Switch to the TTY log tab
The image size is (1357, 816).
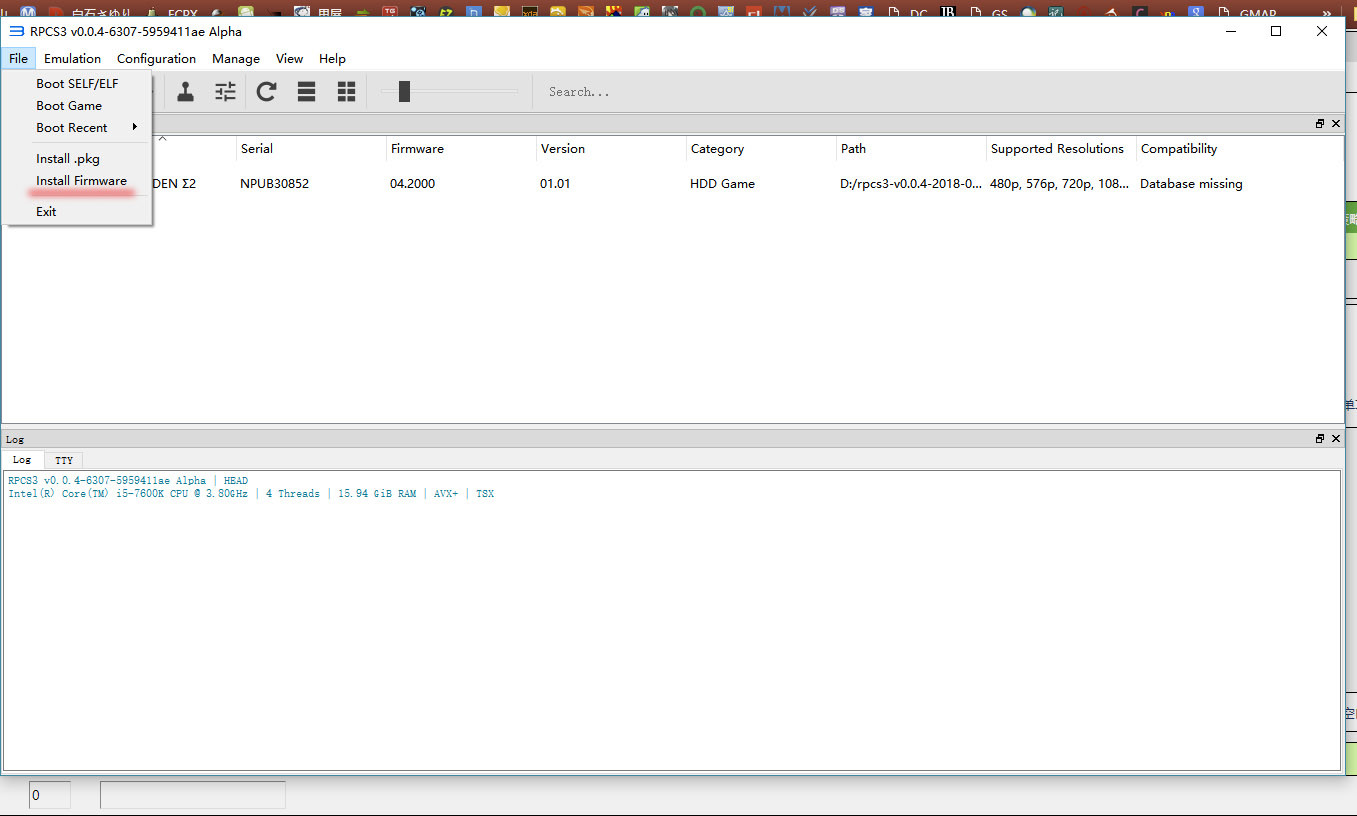[64, 460]
